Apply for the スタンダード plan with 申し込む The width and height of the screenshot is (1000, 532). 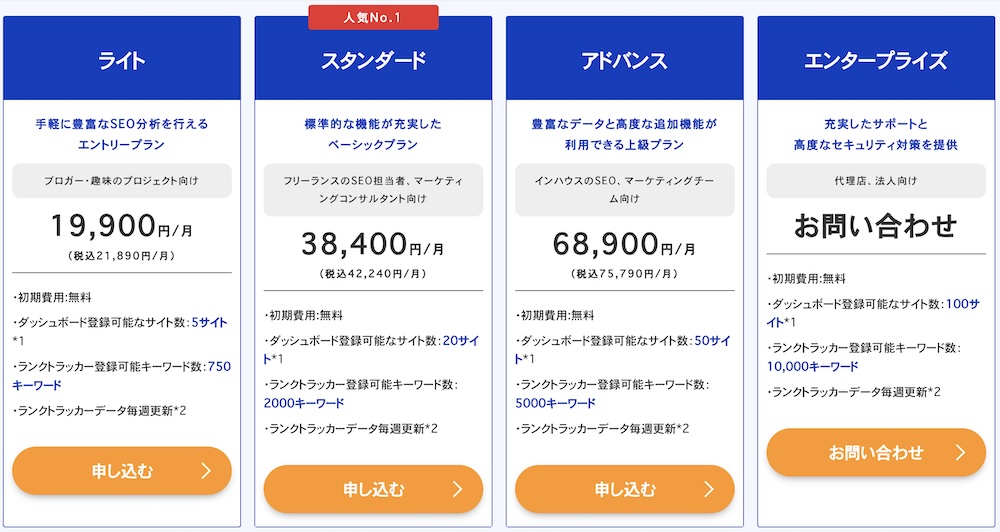[373, 489]
